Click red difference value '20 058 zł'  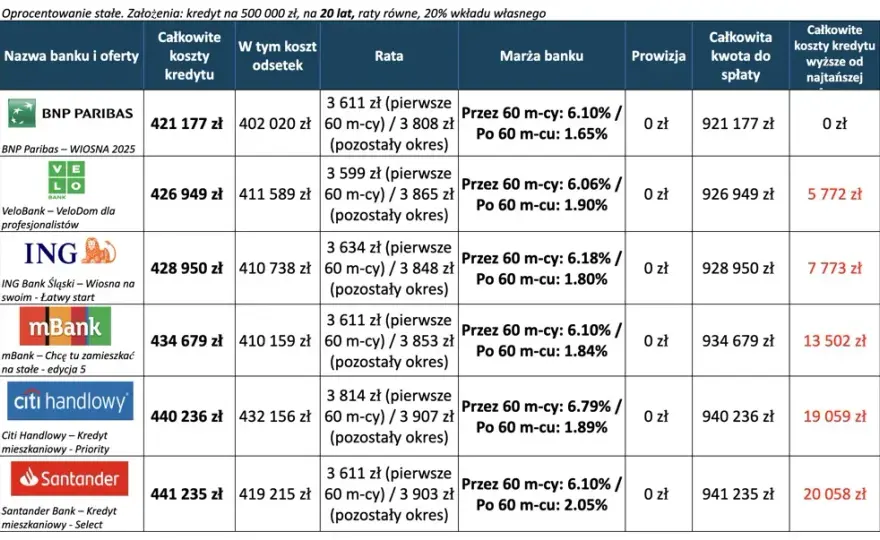[x=835, y=494]
